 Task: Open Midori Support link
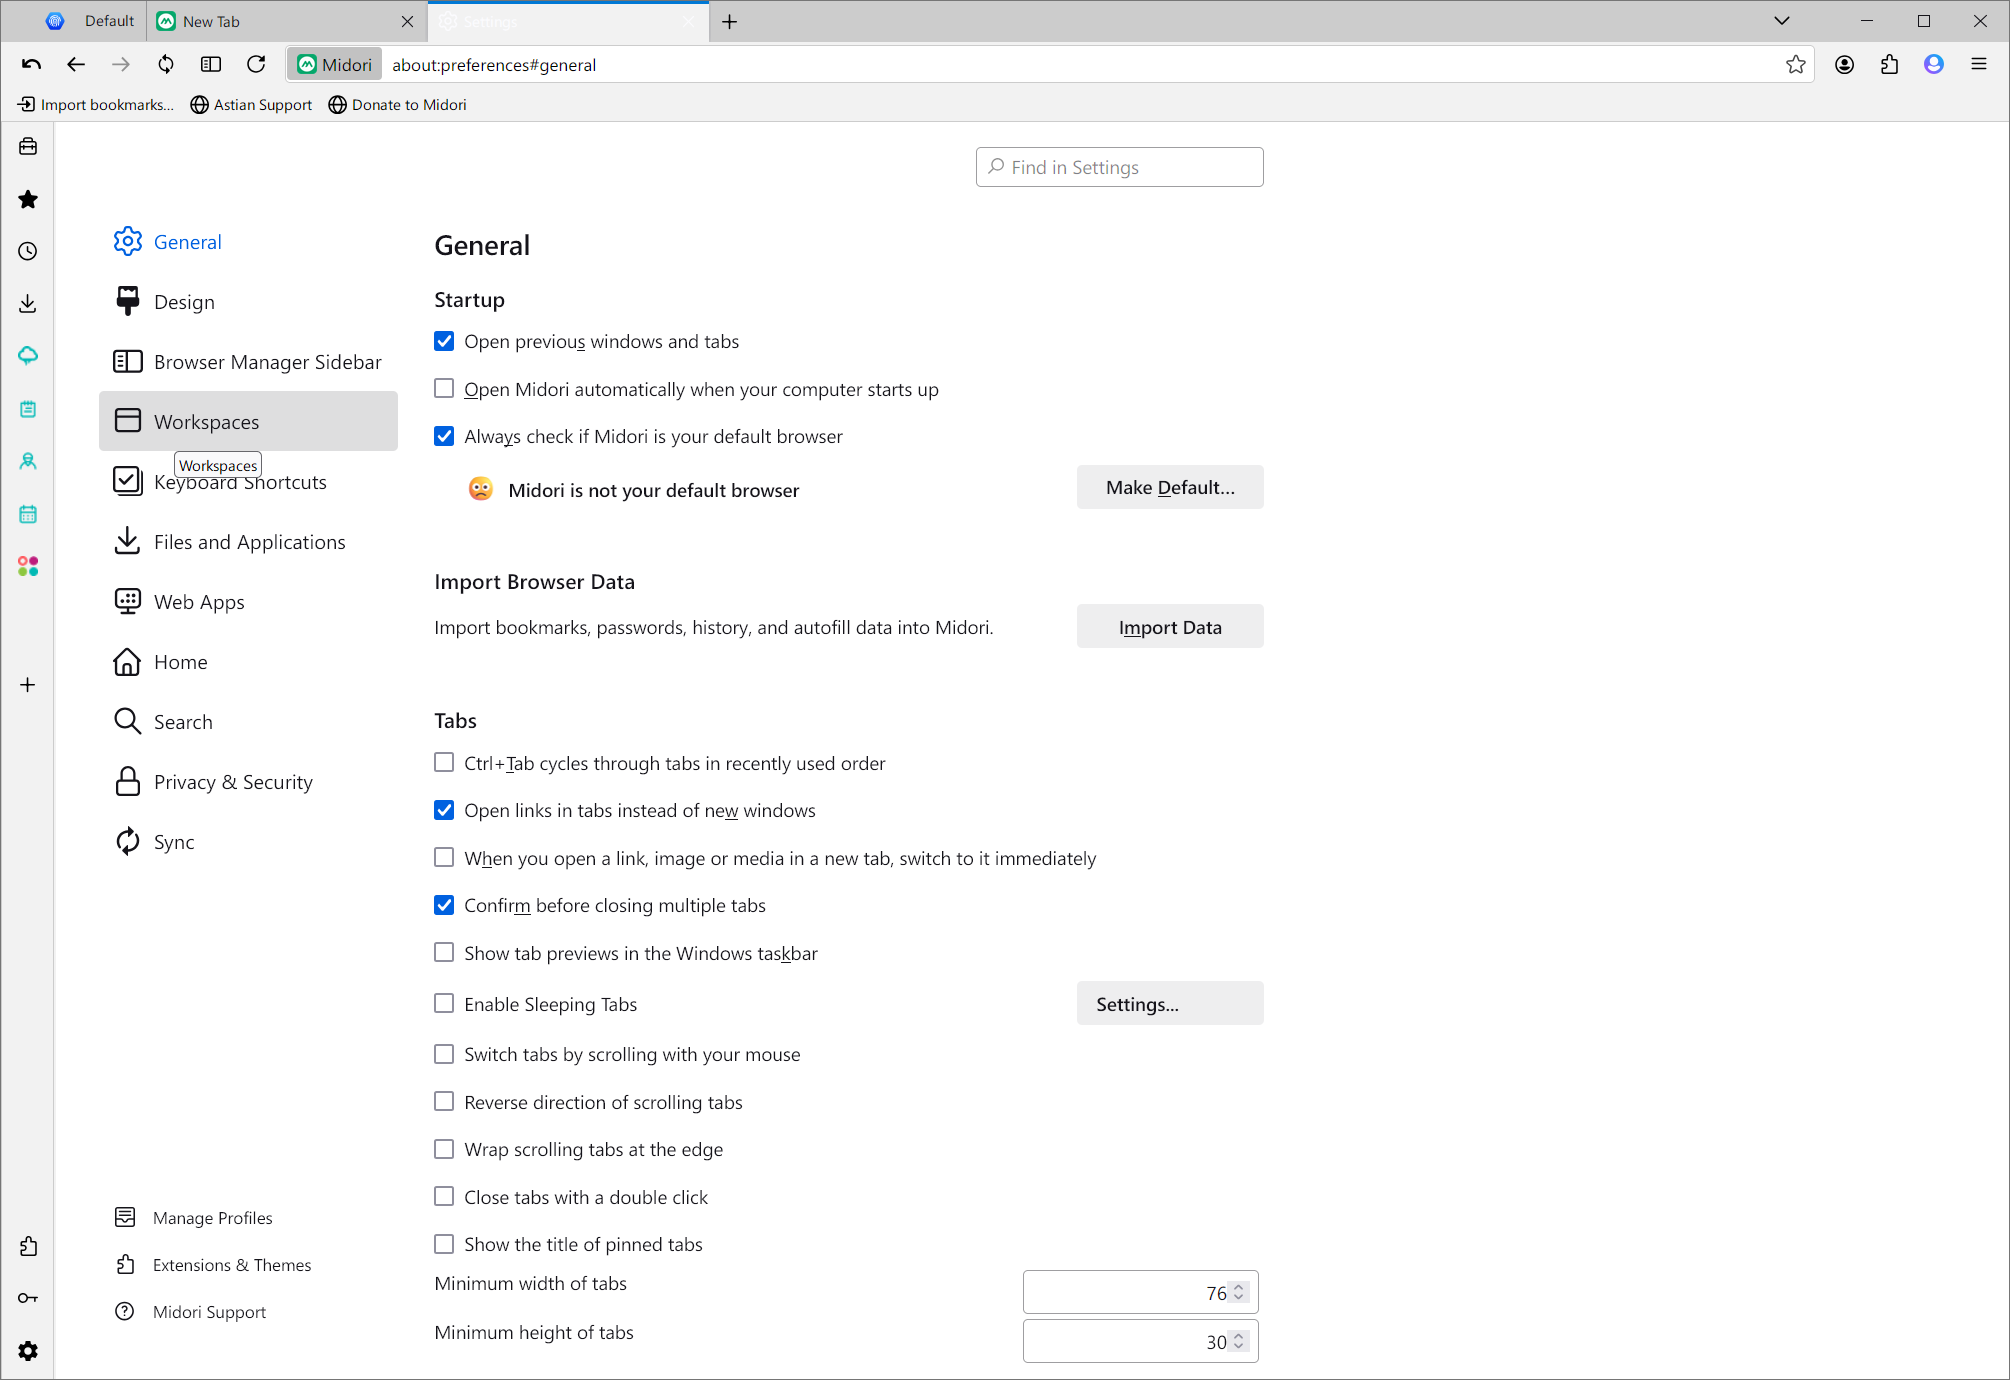click(191, 1312)
